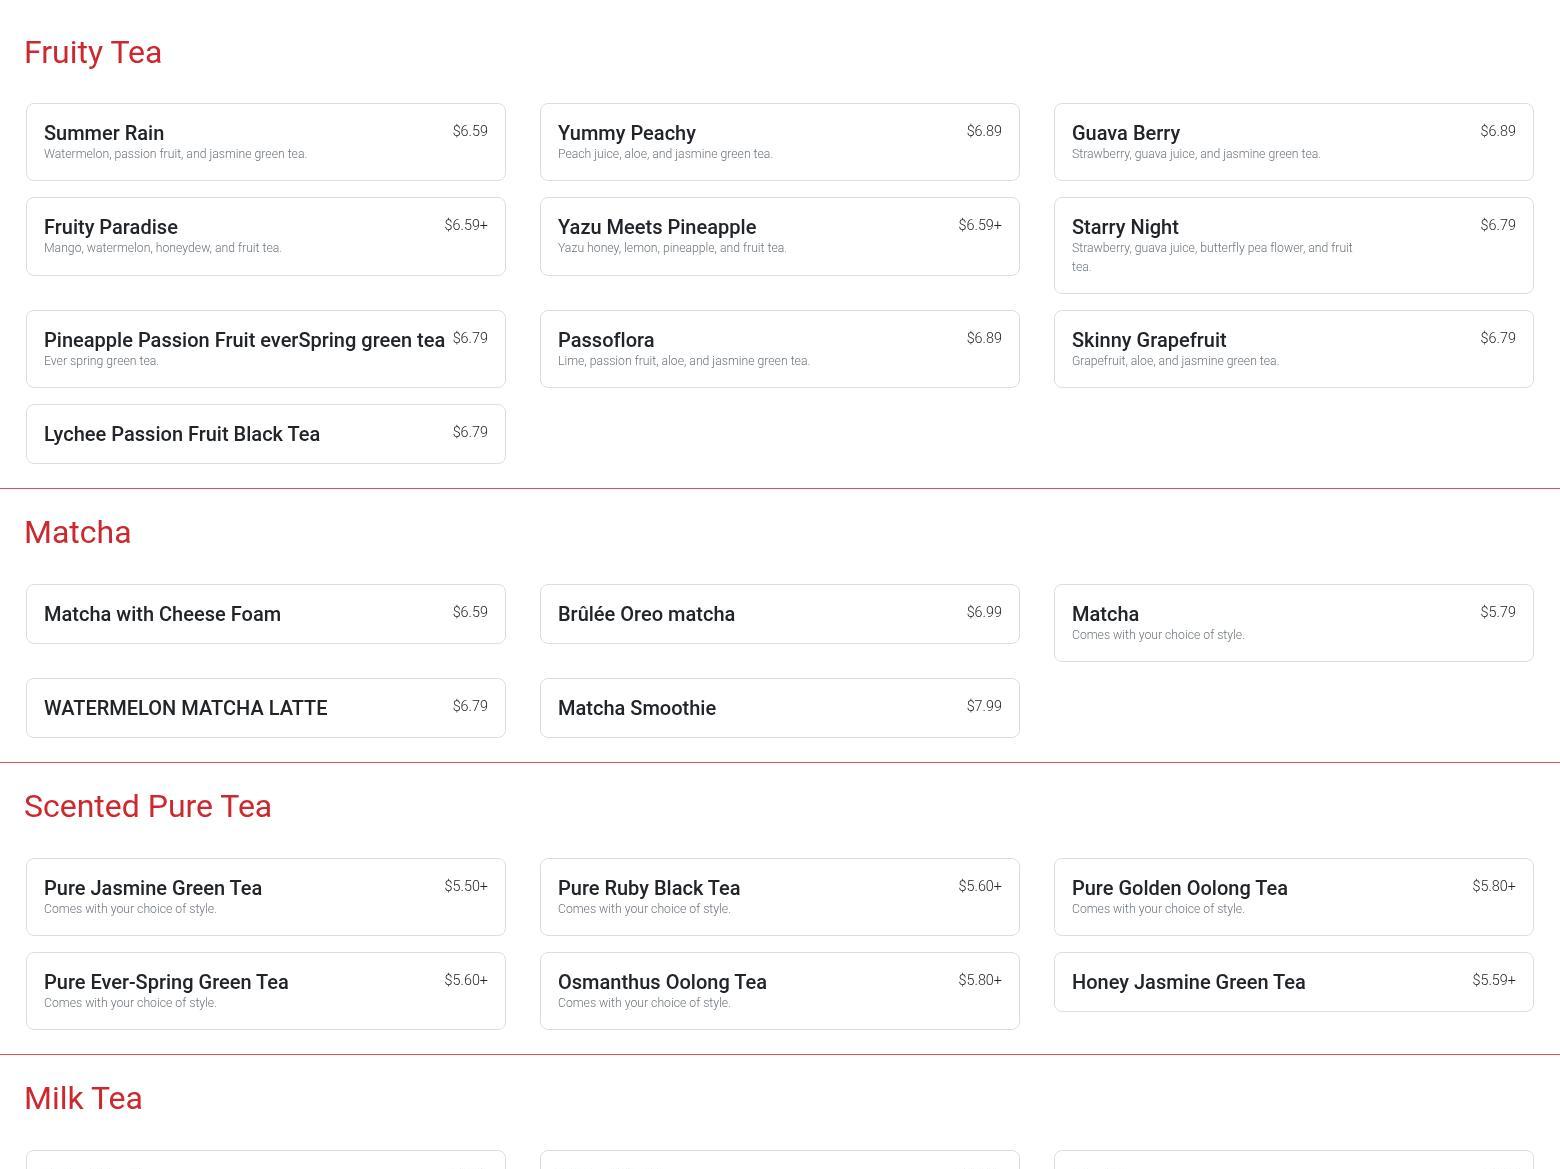Screen dimensions: 1560x1169
Task: Click the Scented Pure Tea heading
Action: point(148,806)
